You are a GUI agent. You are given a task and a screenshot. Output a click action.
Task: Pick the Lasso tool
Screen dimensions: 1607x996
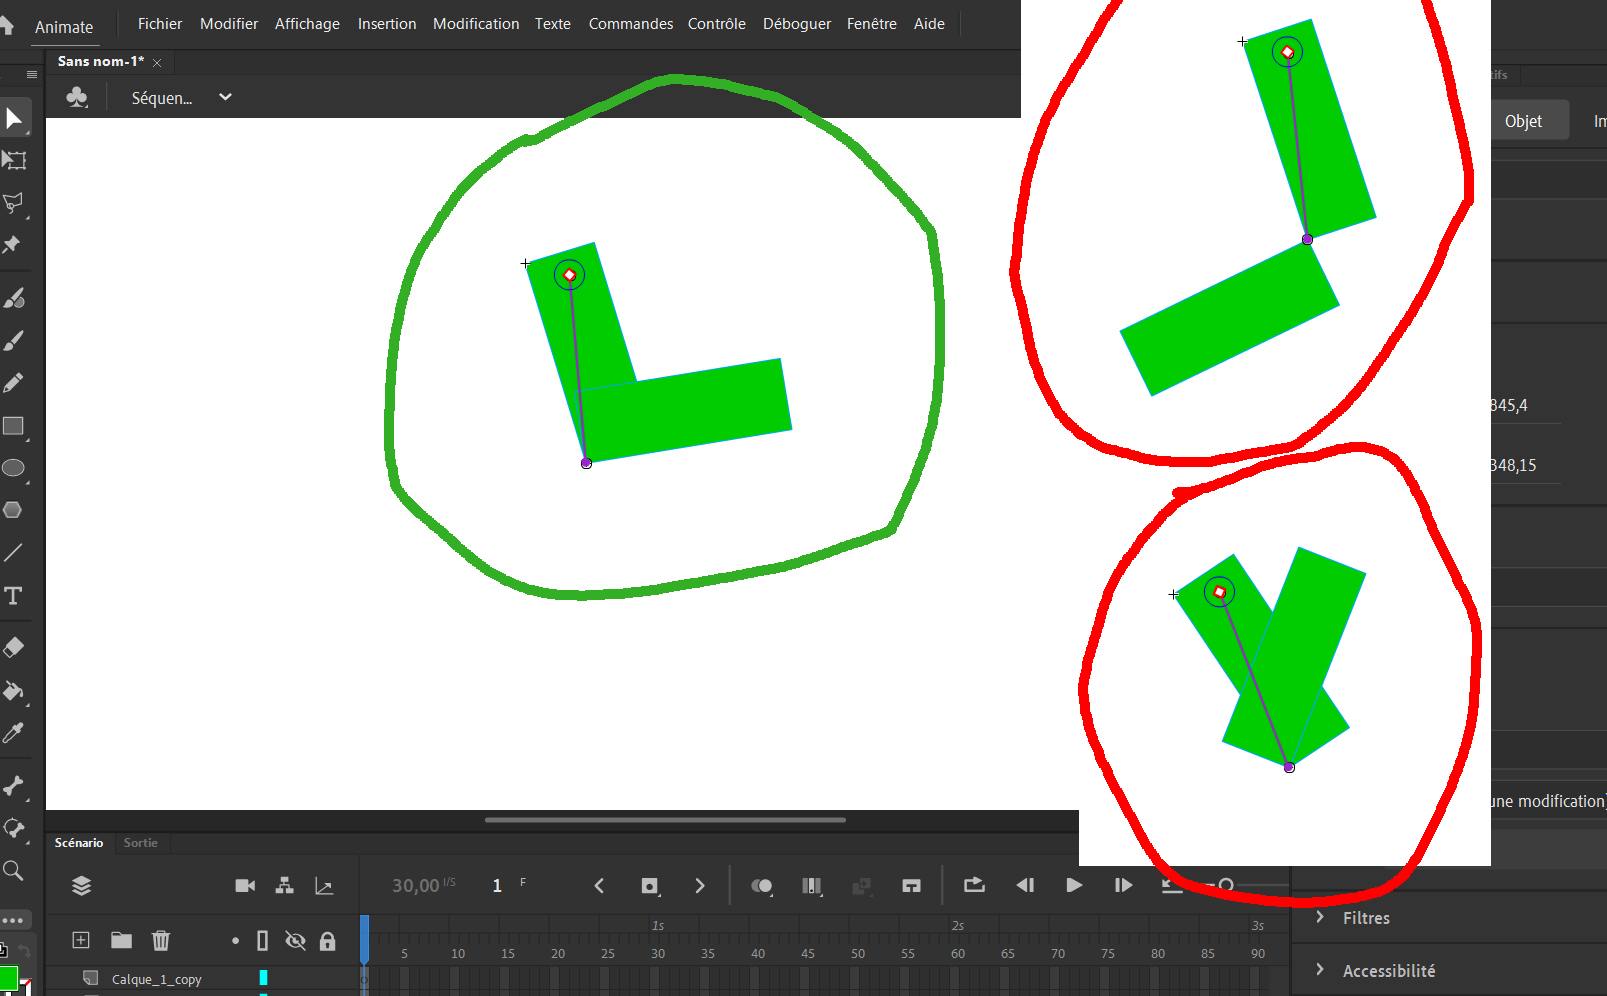[x=15, y=204]
